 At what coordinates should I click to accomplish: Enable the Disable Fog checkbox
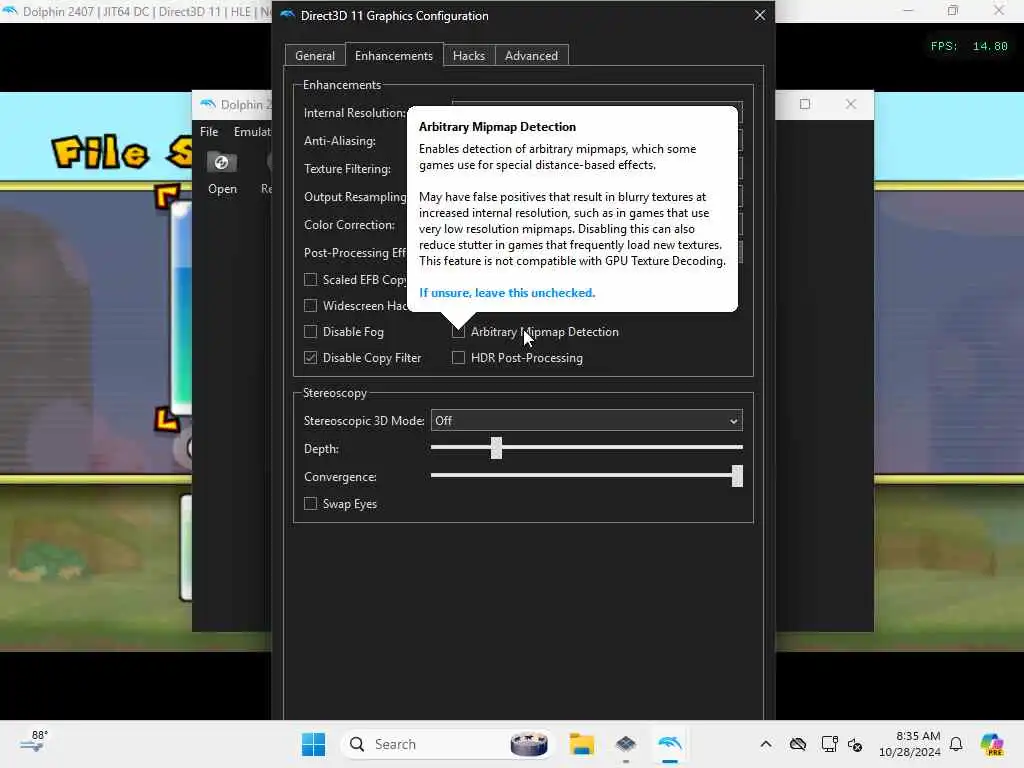[x=310, y=332]
